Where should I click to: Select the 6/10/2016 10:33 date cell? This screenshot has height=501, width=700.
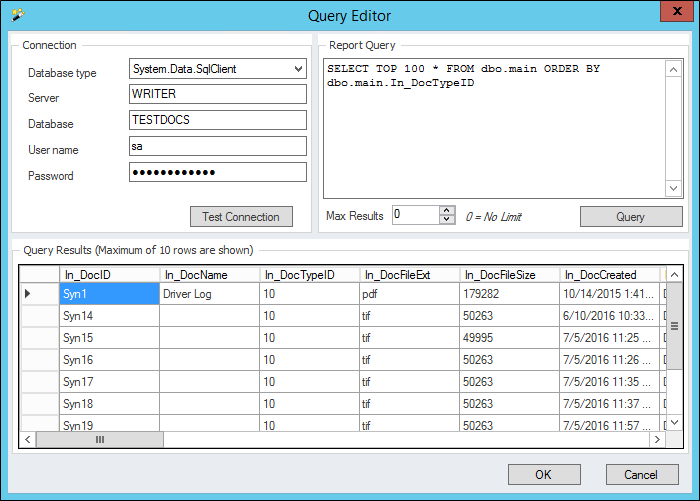[609, 316]
